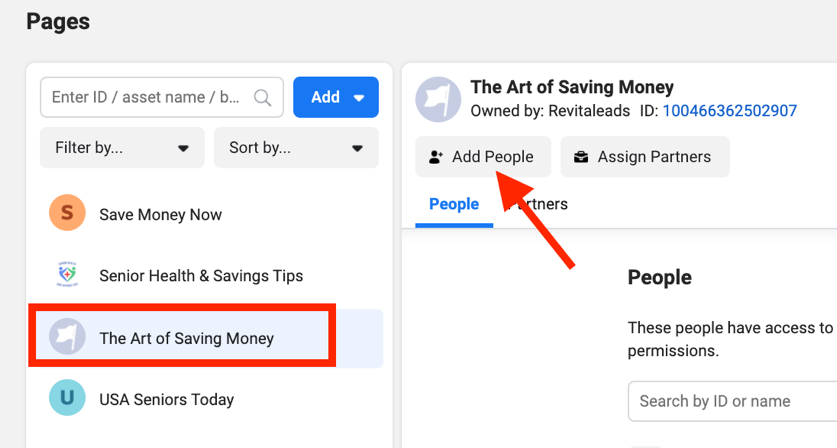This screenshot has width=837, height=448.
Task: Click the Senior Health & Savings Tips logo
Action: [67, 274]
